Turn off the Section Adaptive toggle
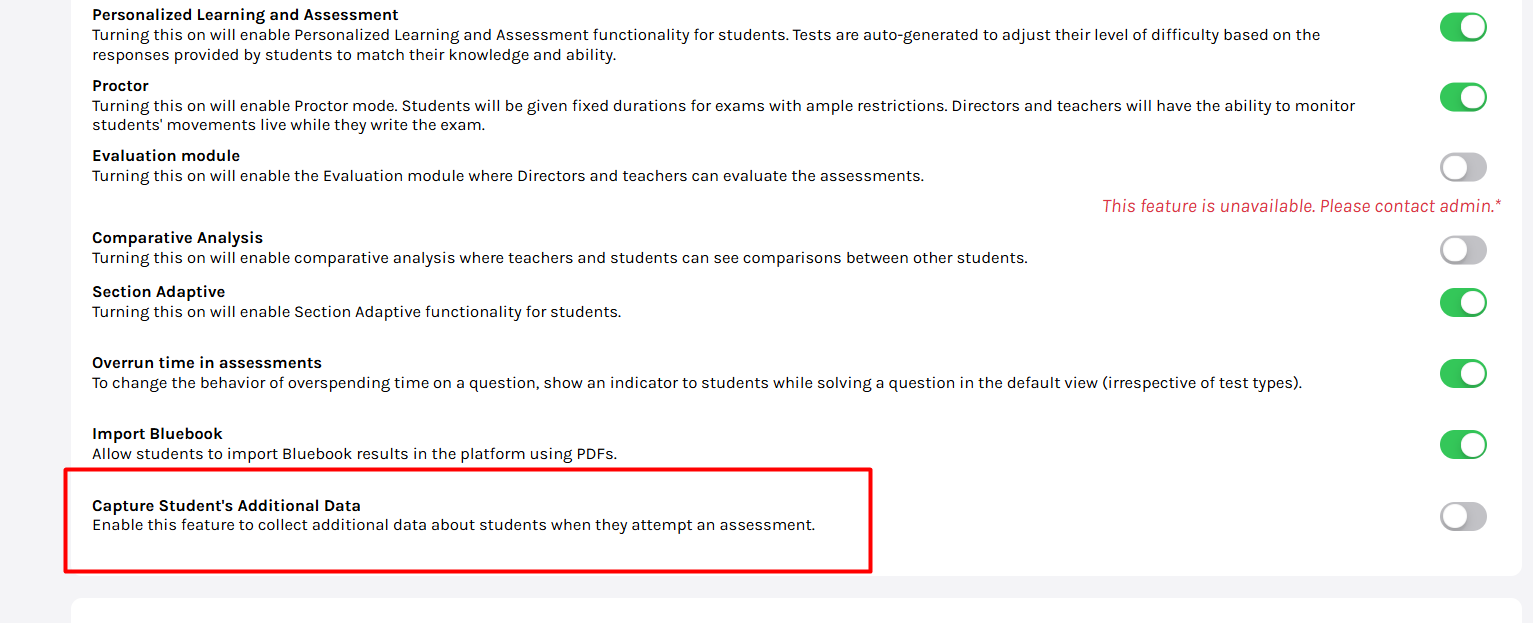Screen dimensions: 1533x623 coord(1463,302)
